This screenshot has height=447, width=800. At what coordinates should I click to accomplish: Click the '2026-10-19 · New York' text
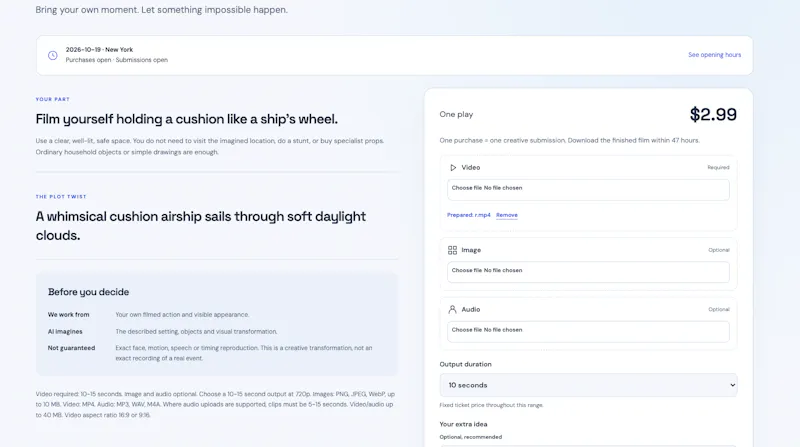pyautogui.click(x=99, y=49)
